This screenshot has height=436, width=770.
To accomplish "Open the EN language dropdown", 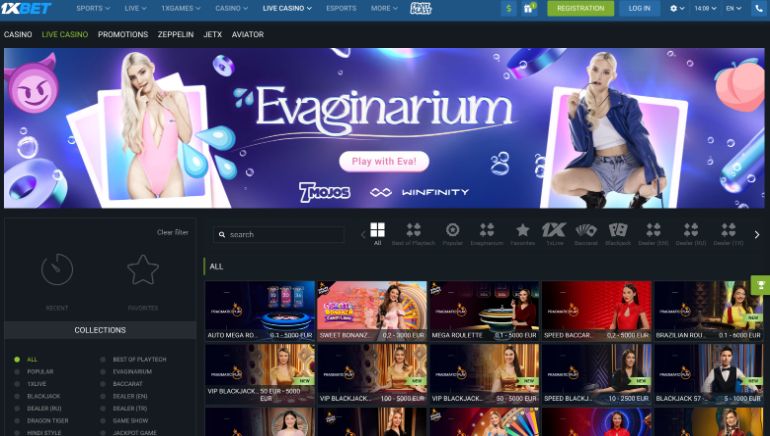I will tap(734, 8).
